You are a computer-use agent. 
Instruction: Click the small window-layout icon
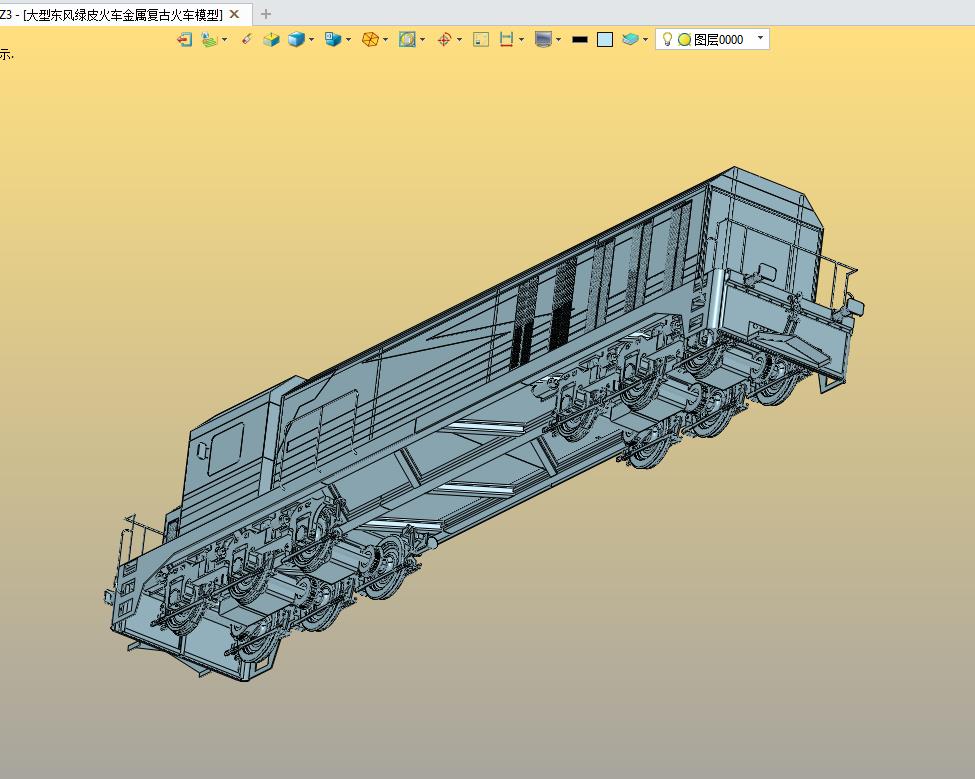tap(481, 40)
